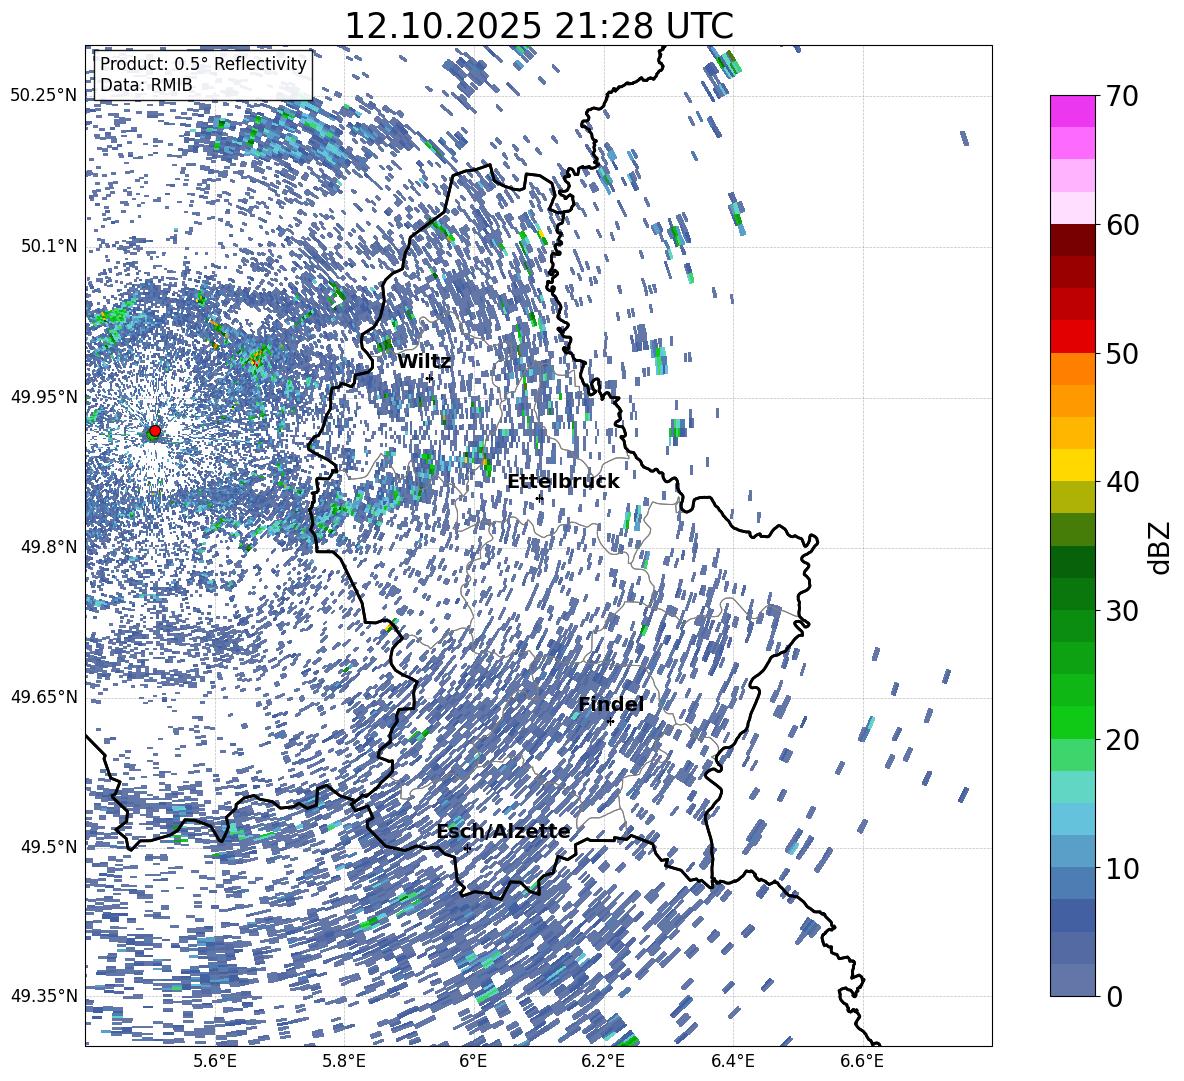Click the red radar site marker
This screenshot has height=1081, width=1184.
click(x=155, y=431)
